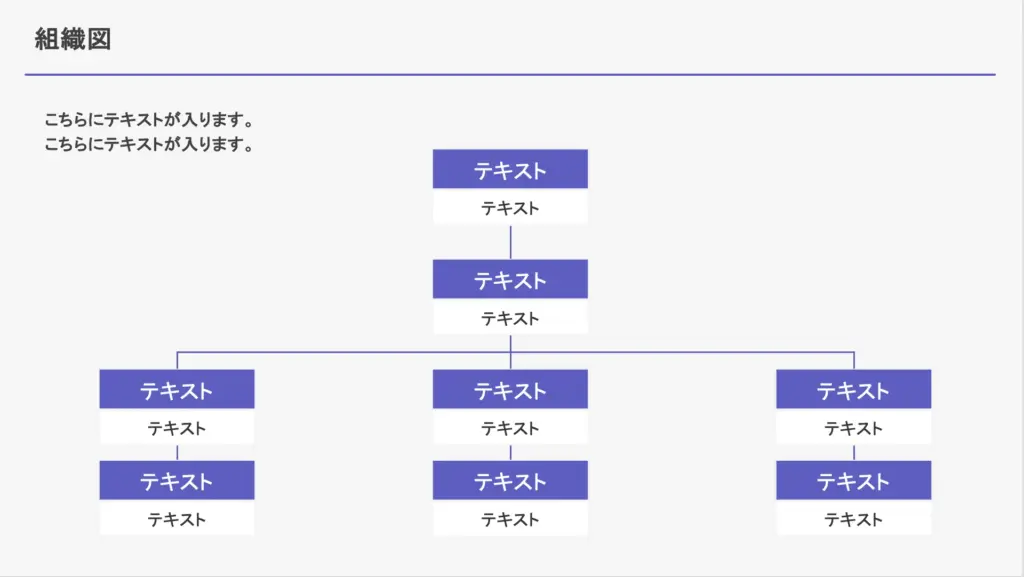Select the slide title 組織図
This screenshot has width=1024, height=577.
(x=72, y=39)
